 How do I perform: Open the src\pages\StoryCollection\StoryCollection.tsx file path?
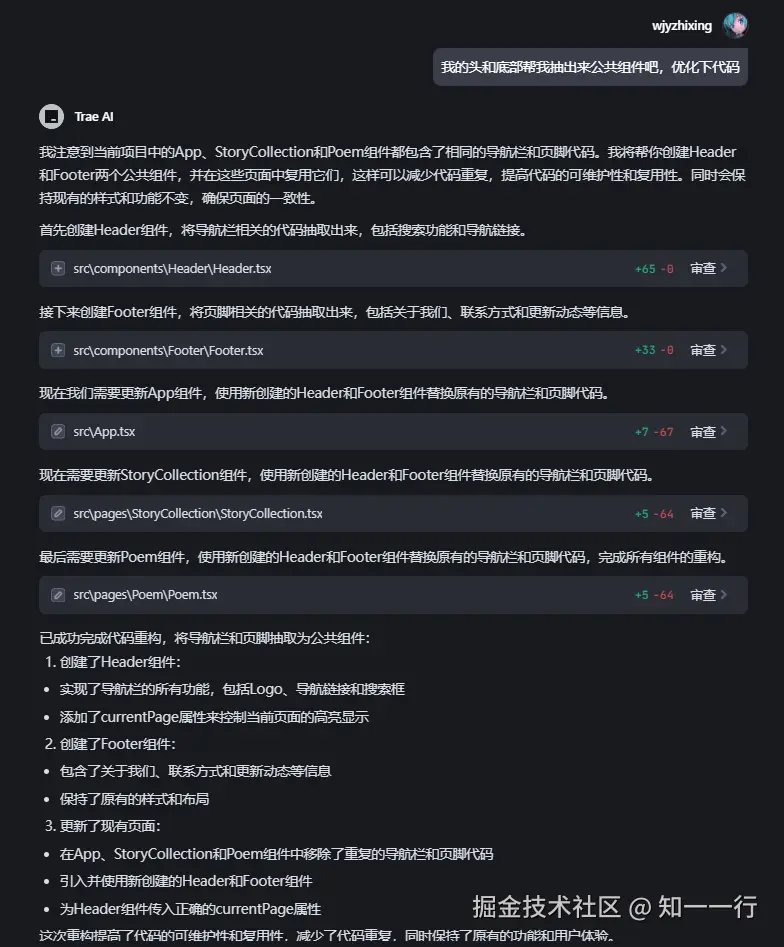[x=198, y=514]
